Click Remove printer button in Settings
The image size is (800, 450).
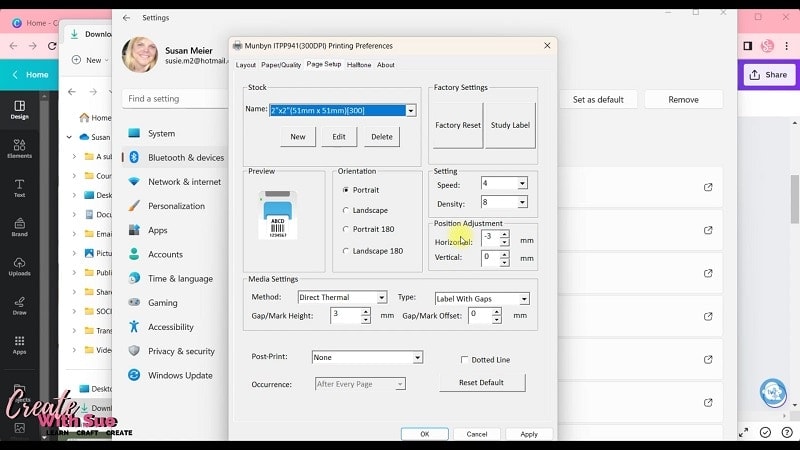(x=683, y=99)
